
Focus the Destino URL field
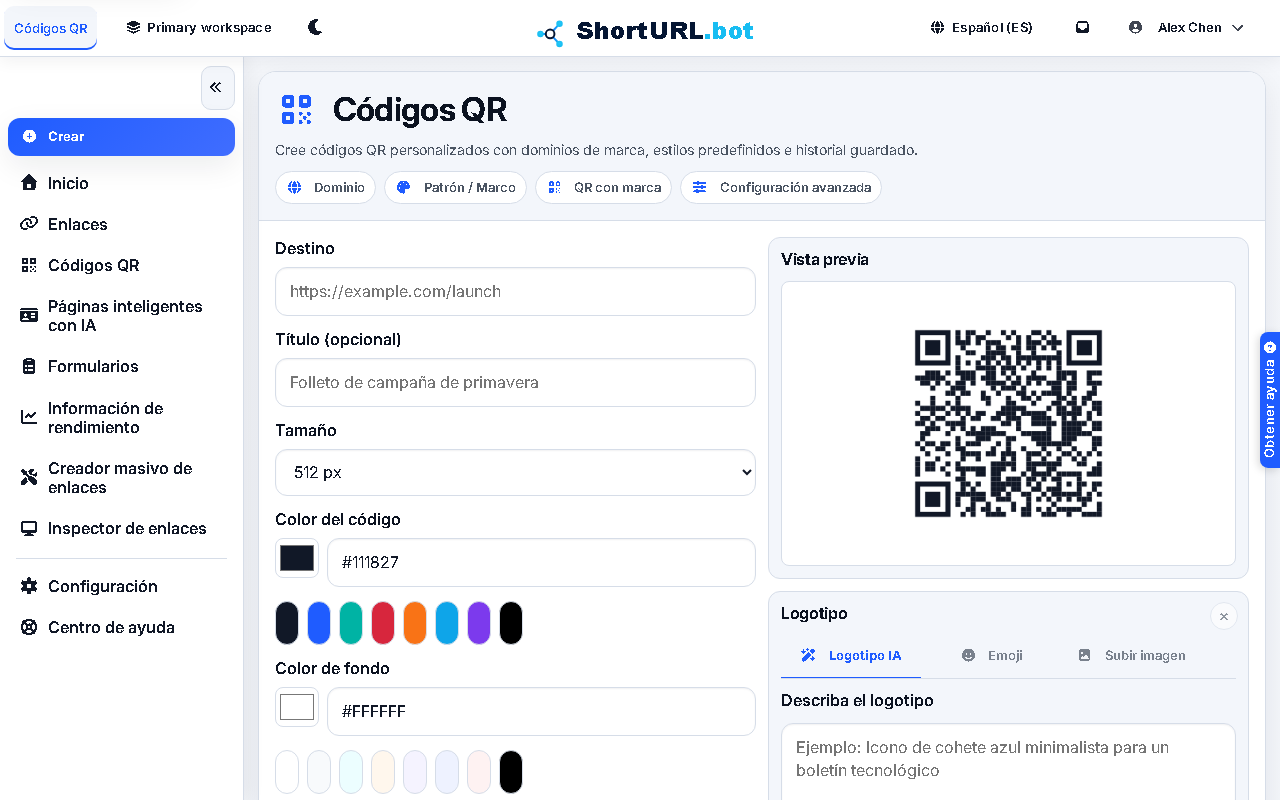coord(515,291)
